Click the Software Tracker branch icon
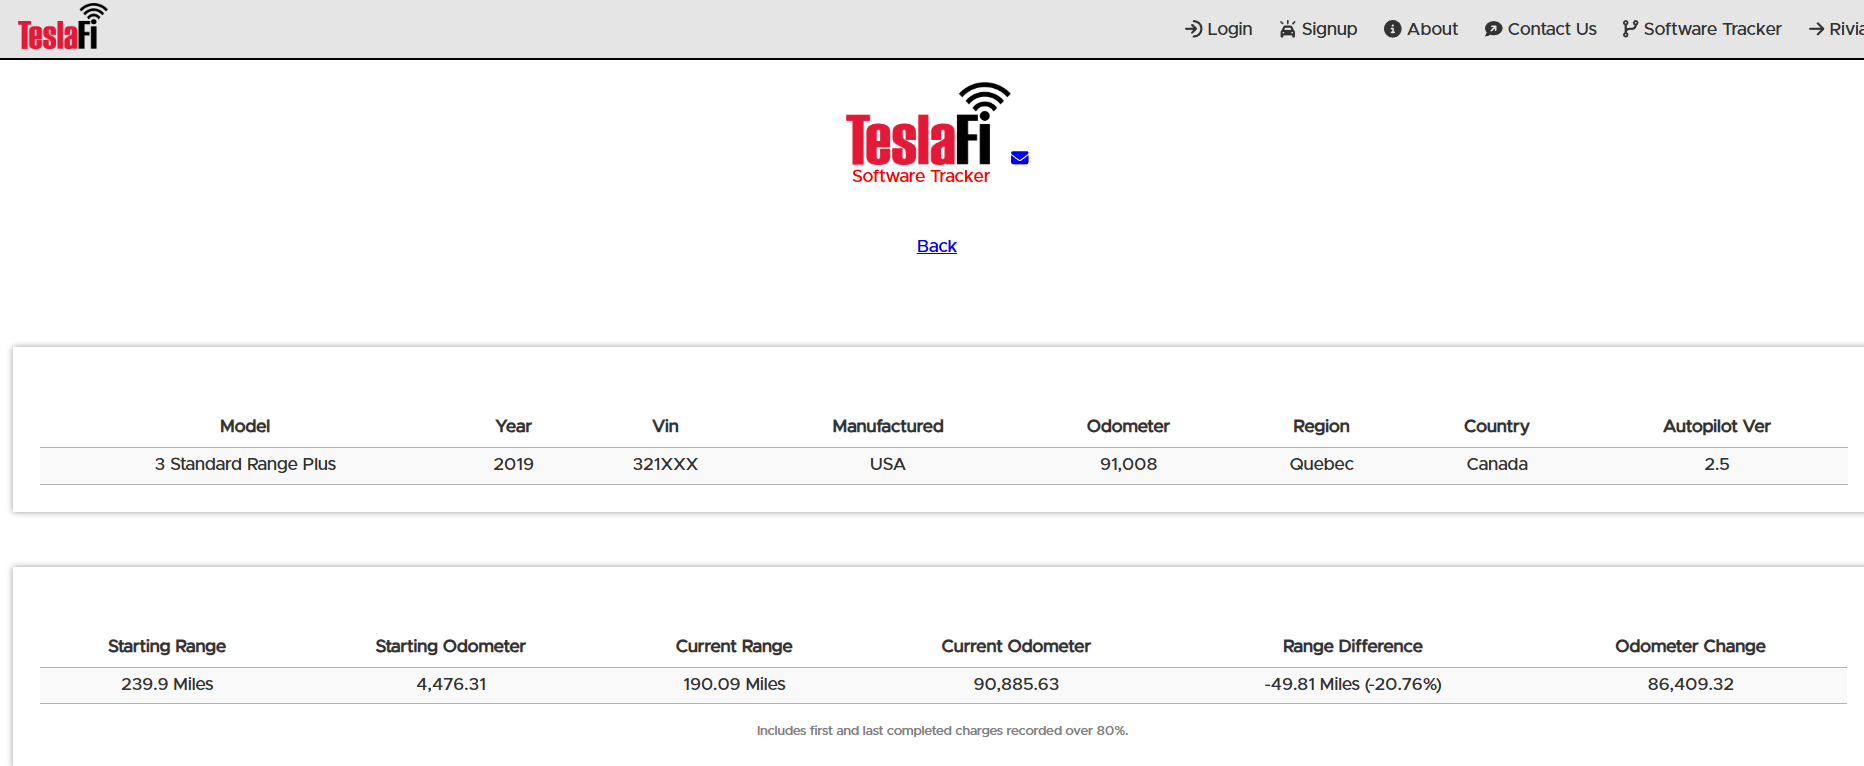This screenshot has height=766, width=1864. (1630, 29)
